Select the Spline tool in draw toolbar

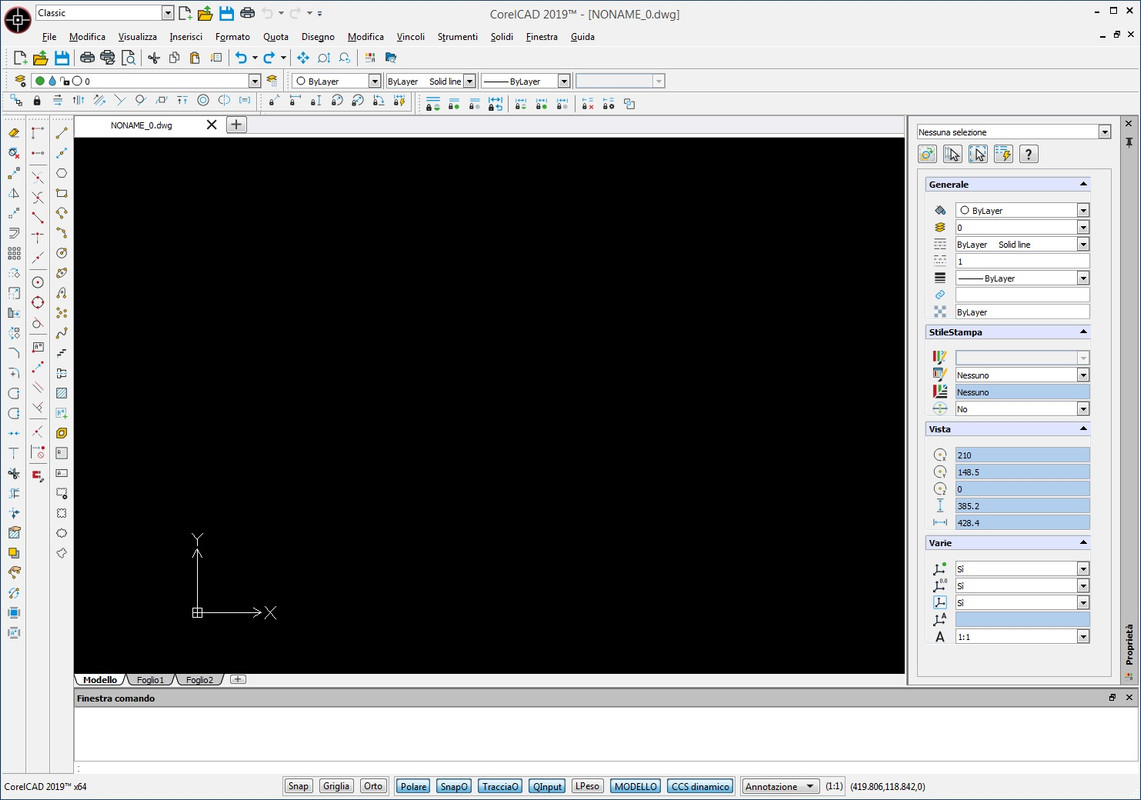pos(62,333)
